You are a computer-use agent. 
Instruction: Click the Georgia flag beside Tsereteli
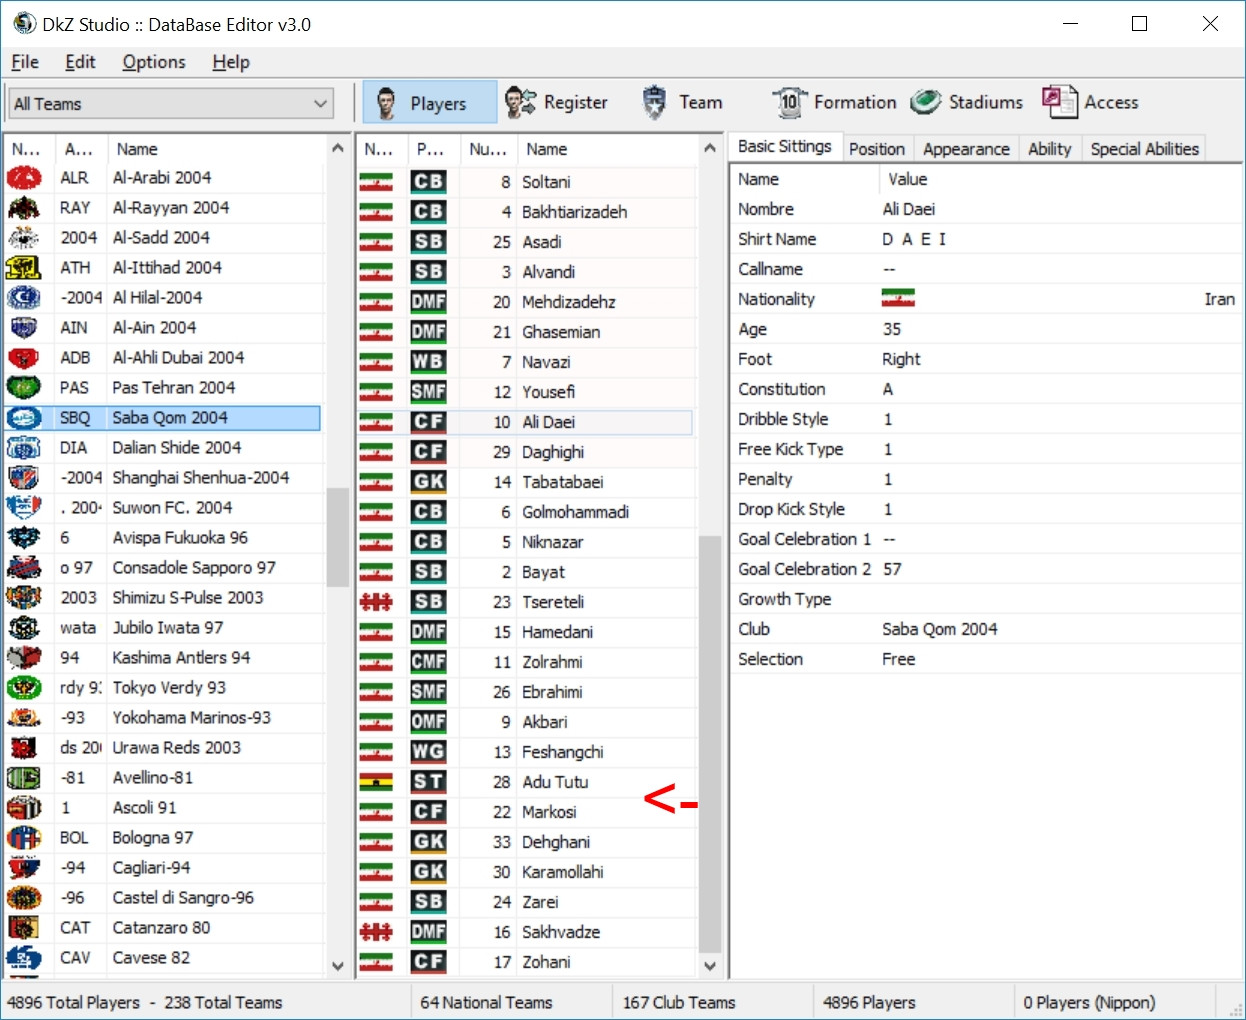(x=376, y=602)
